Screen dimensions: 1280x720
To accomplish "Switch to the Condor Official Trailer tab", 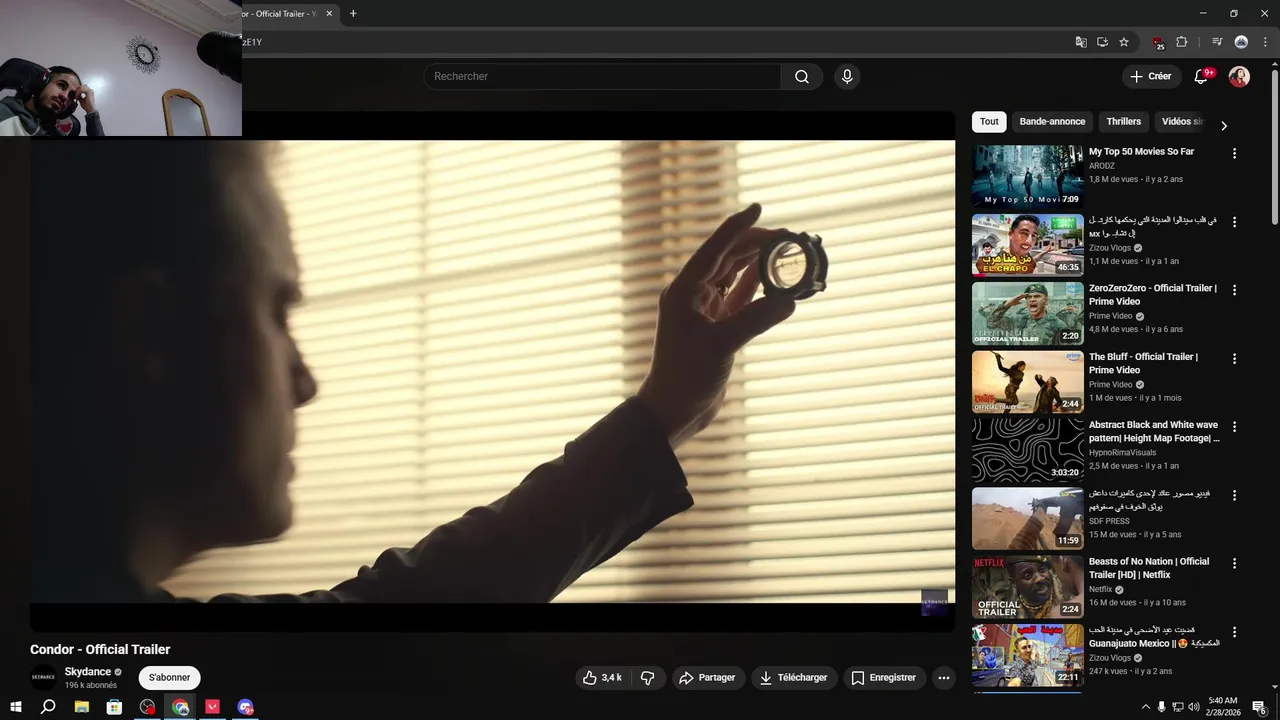I will [x=284, y=14].
